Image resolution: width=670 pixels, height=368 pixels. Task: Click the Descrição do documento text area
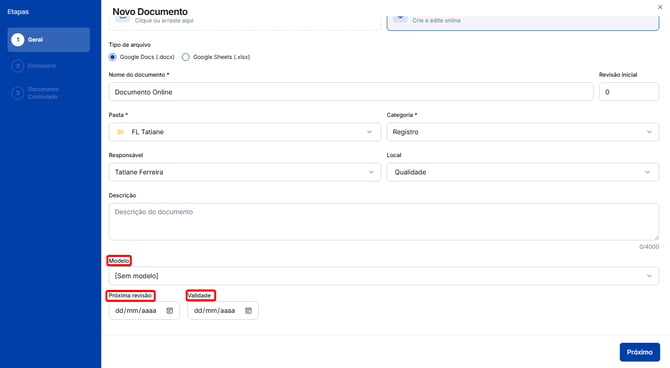[x=384, y=222]
